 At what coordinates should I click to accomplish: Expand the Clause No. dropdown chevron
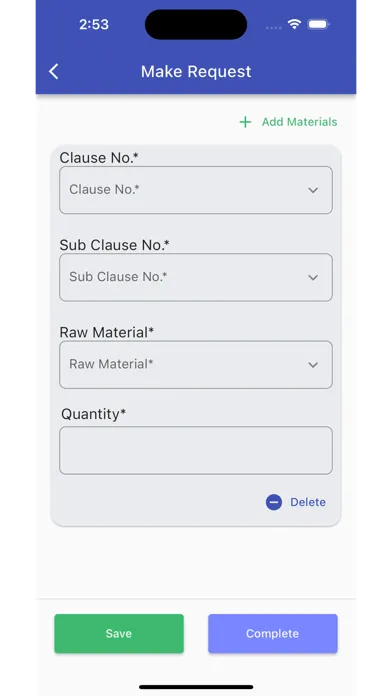[313, 190]
